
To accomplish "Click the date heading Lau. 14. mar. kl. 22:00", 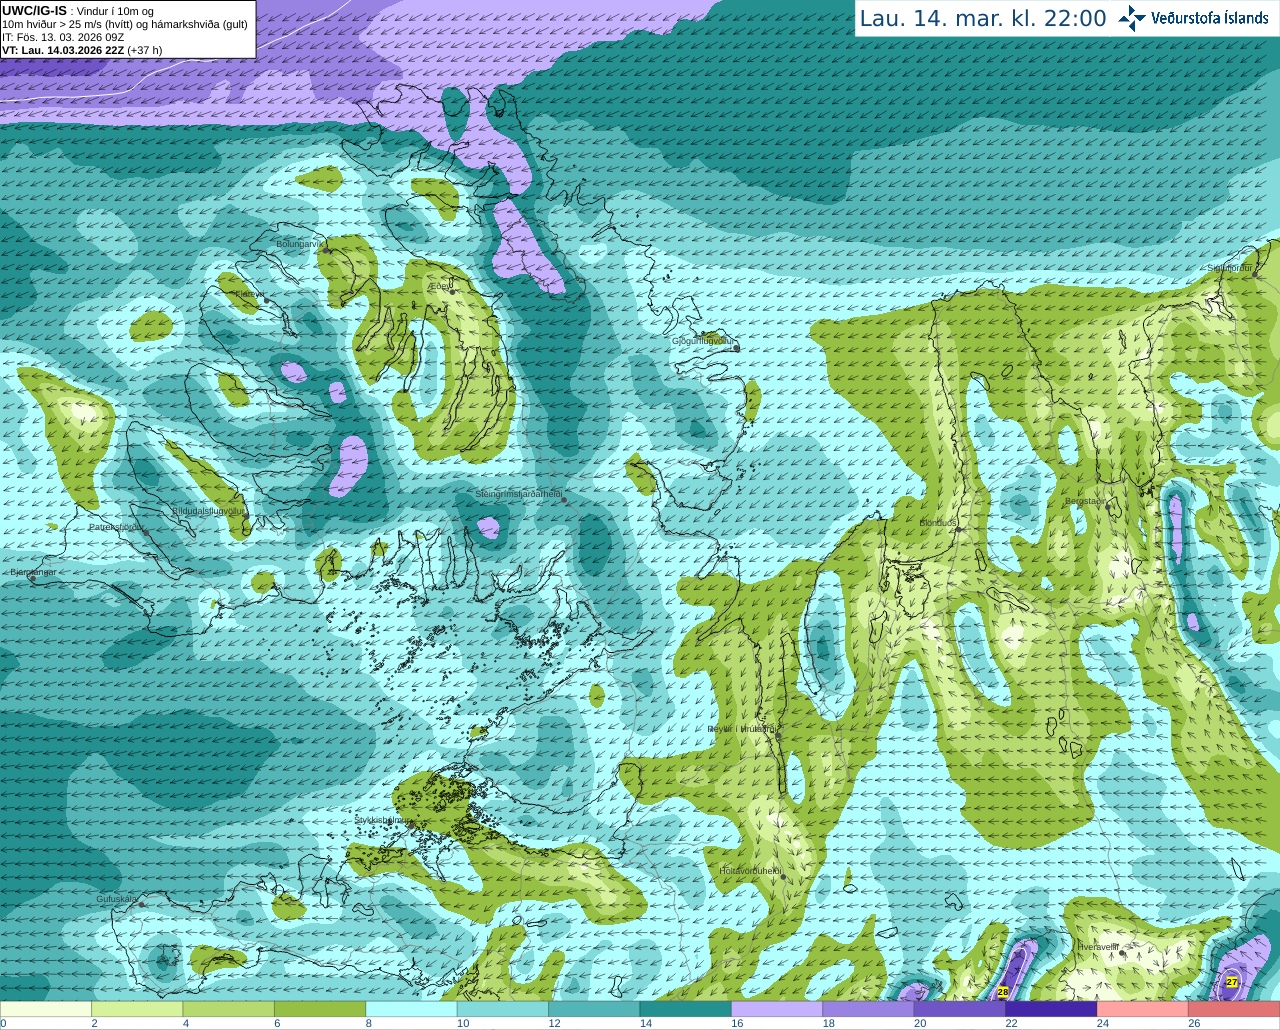I will pos(983,18).
